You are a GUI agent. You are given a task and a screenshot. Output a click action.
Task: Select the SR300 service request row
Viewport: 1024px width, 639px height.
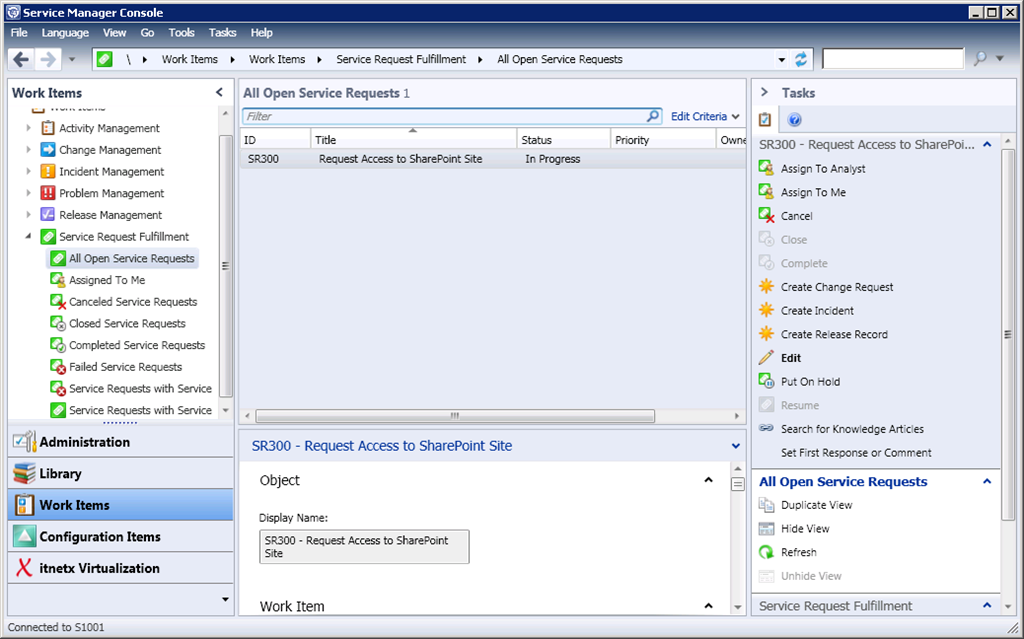(x=400, y=159)
